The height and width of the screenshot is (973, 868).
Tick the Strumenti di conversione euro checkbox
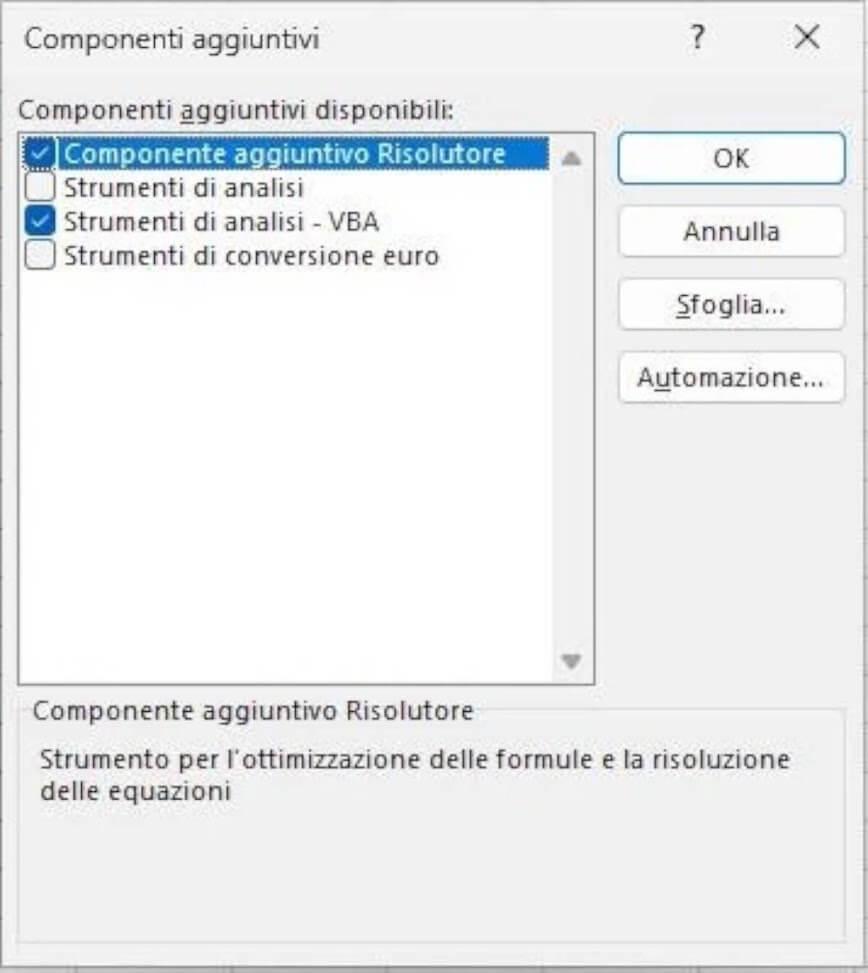[x=40, y=255]
